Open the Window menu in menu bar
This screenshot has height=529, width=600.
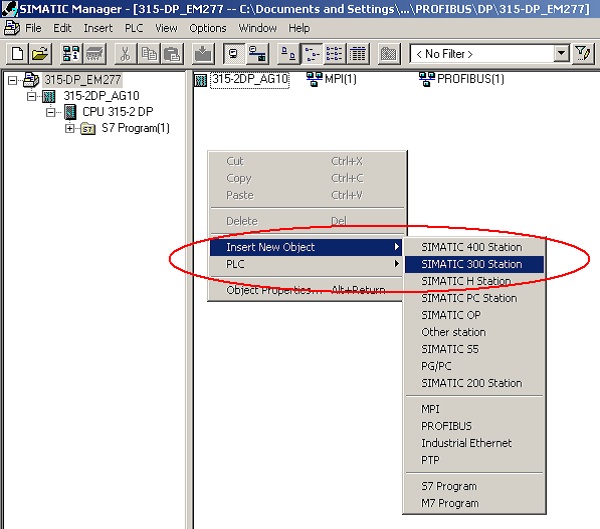click(257, 28)
